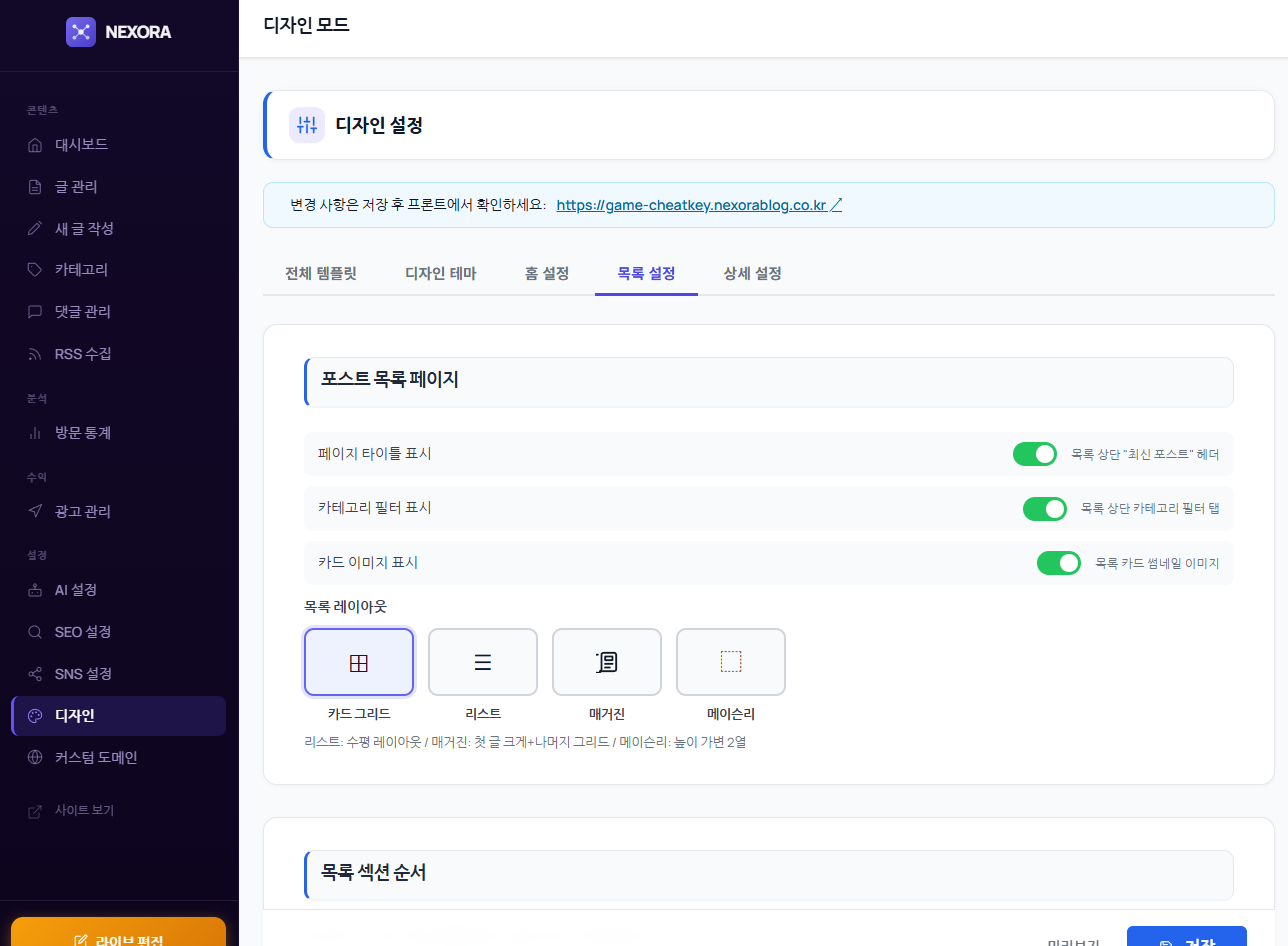Go to RSS 수집 in sidebar
Screen dimensions: 1288x946
[83, 353]
